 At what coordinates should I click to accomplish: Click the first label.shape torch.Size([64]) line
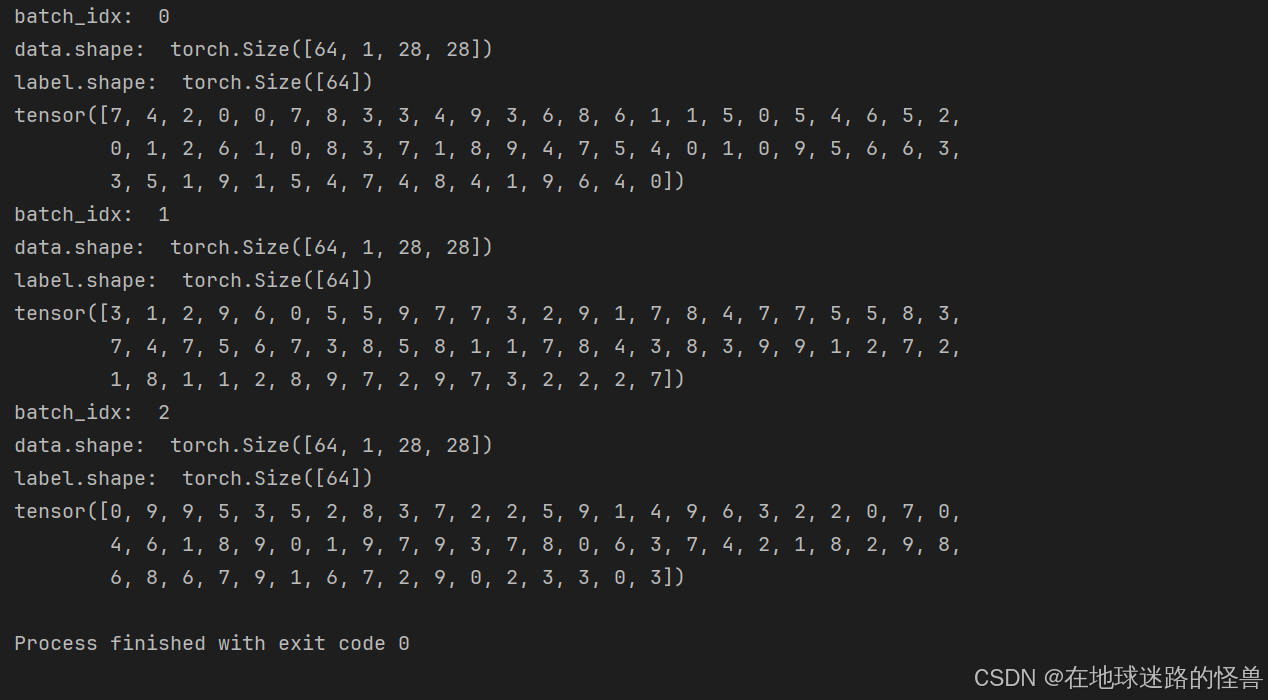(x=194, y=83)
